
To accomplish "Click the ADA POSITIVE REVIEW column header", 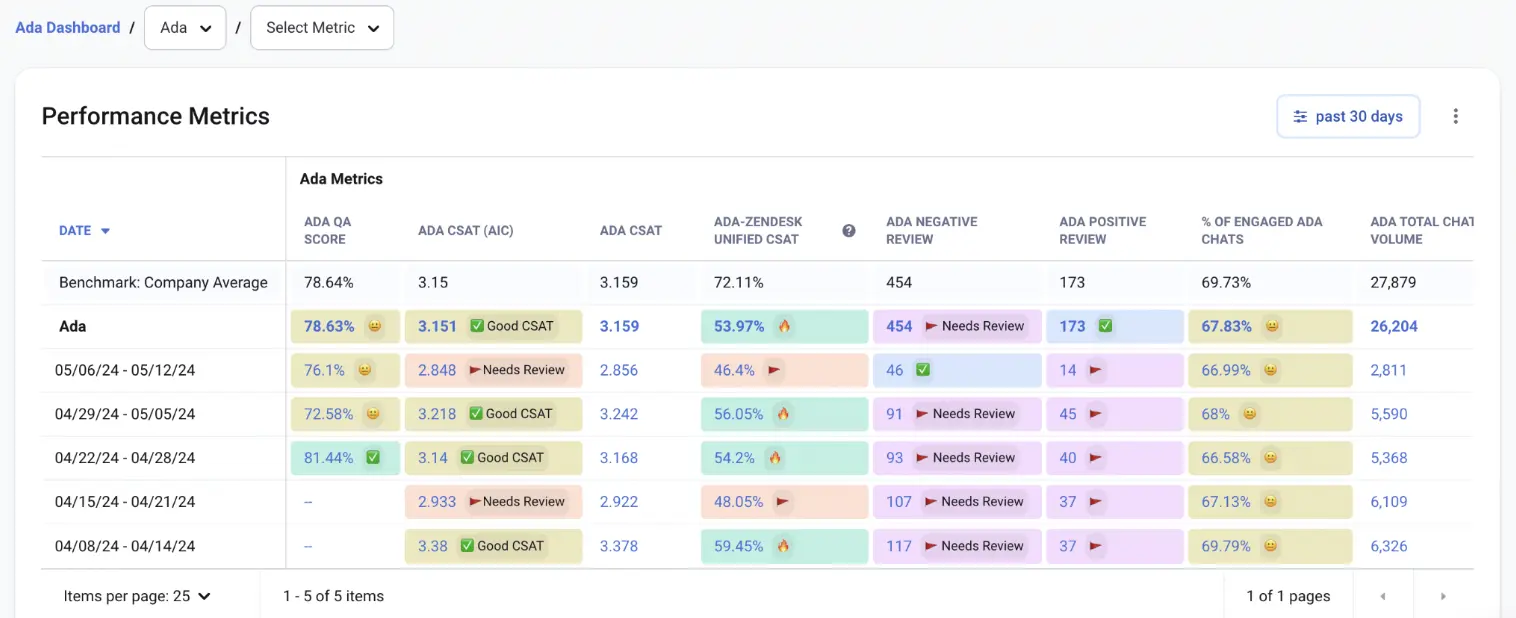I will 1103,231.
